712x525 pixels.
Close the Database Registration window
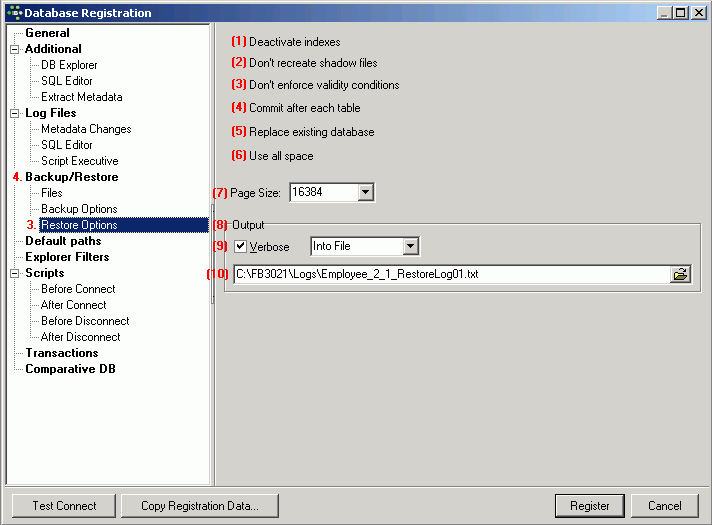coord(698,13)
